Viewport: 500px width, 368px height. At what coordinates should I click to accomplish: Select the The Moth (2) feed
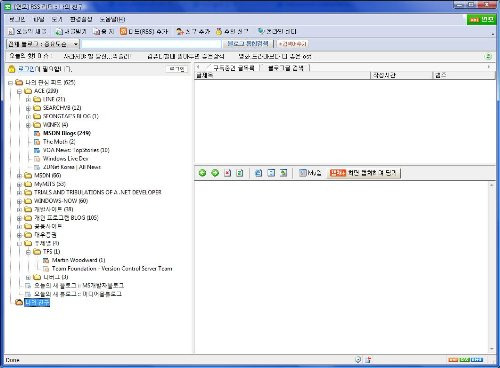point(59,142)
